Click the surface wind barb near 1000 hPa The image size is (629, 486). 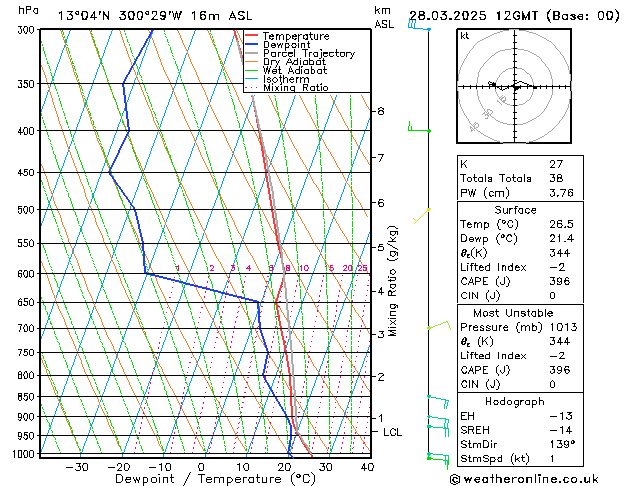[438, 460]
